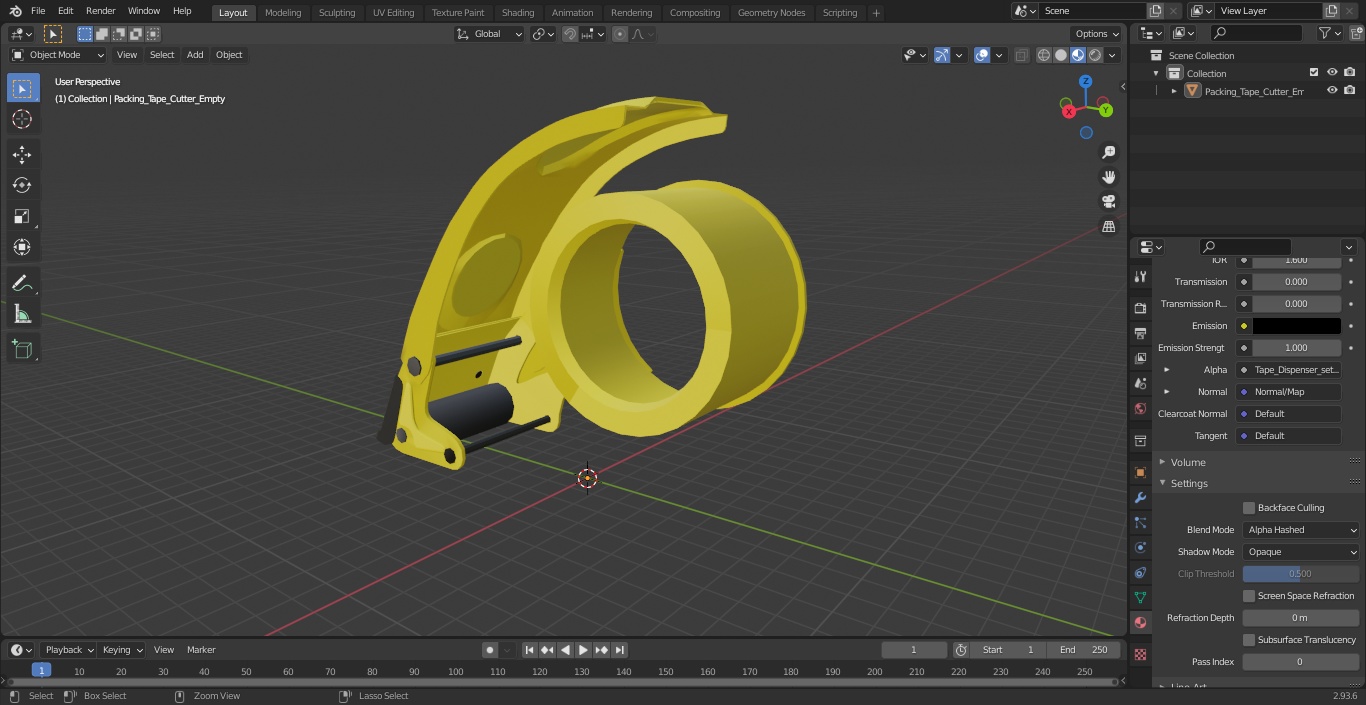
Task: Open the Global transform orientation dropdown
Action: point(490,34)
